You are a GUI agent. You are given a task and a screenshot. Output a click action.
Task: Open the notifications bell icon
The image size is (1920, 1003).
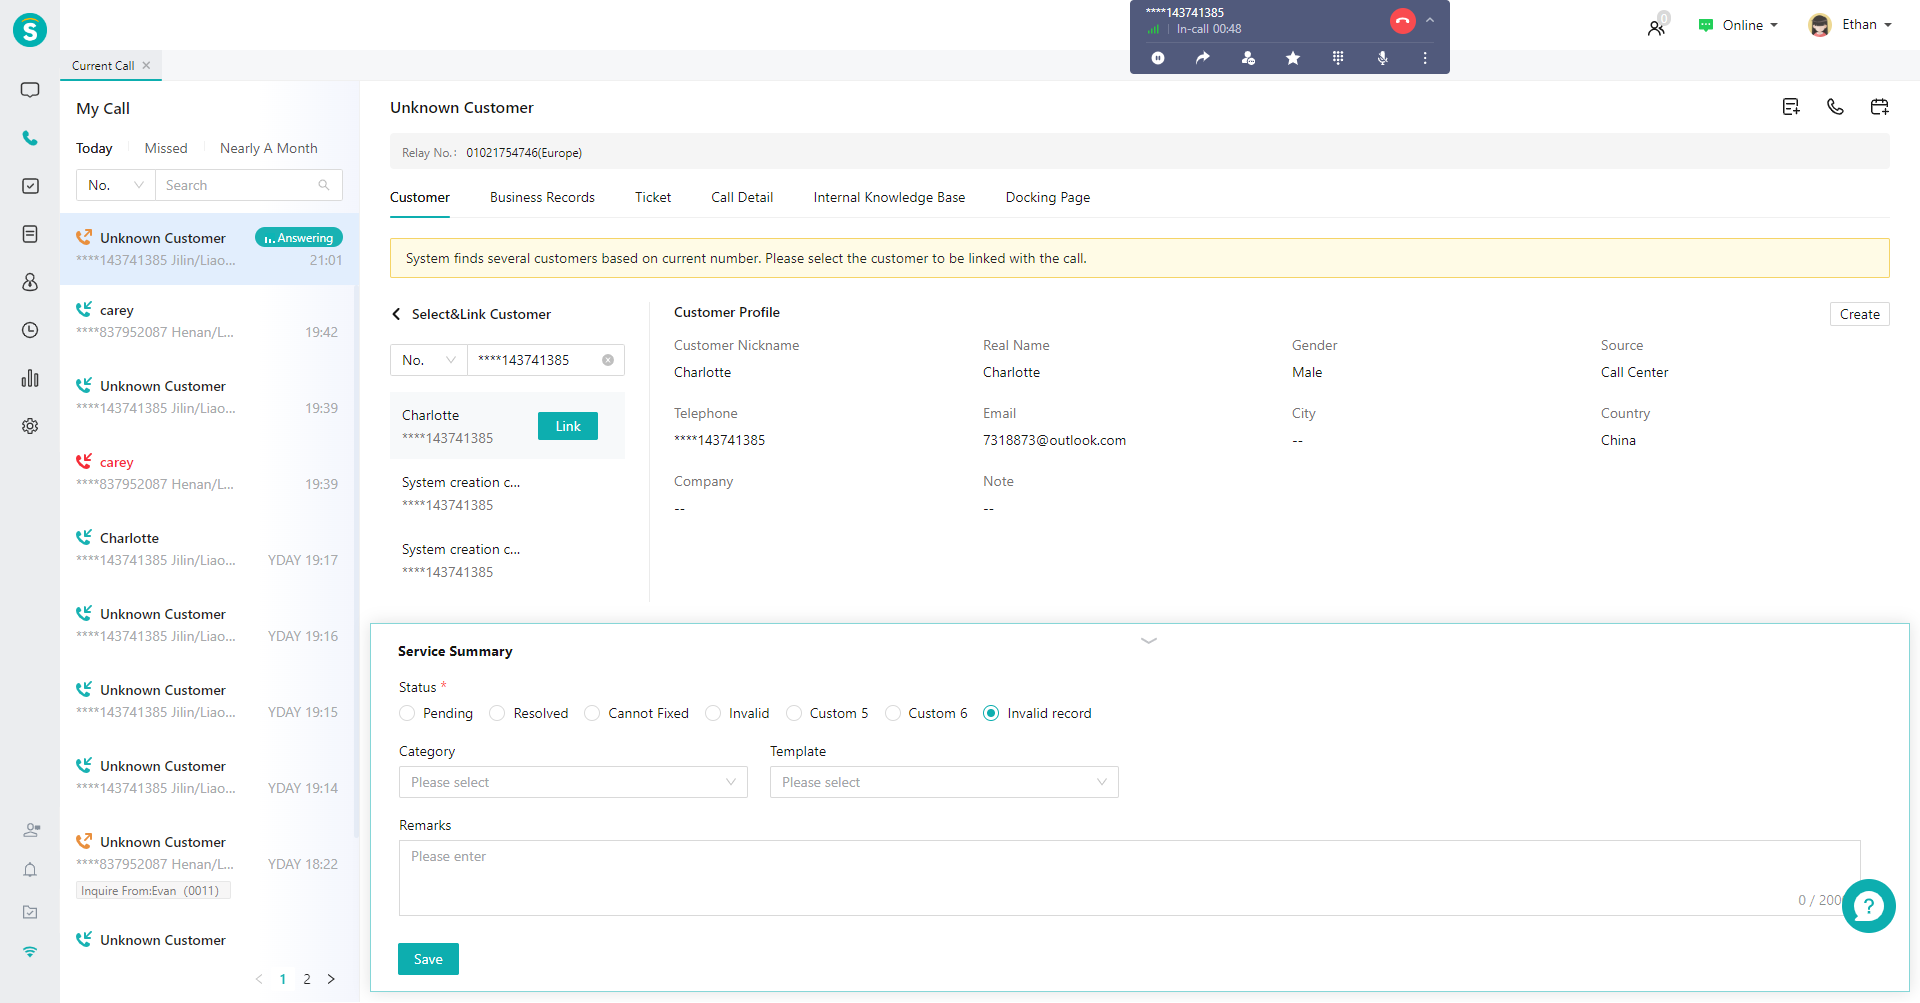pos(30,870)
